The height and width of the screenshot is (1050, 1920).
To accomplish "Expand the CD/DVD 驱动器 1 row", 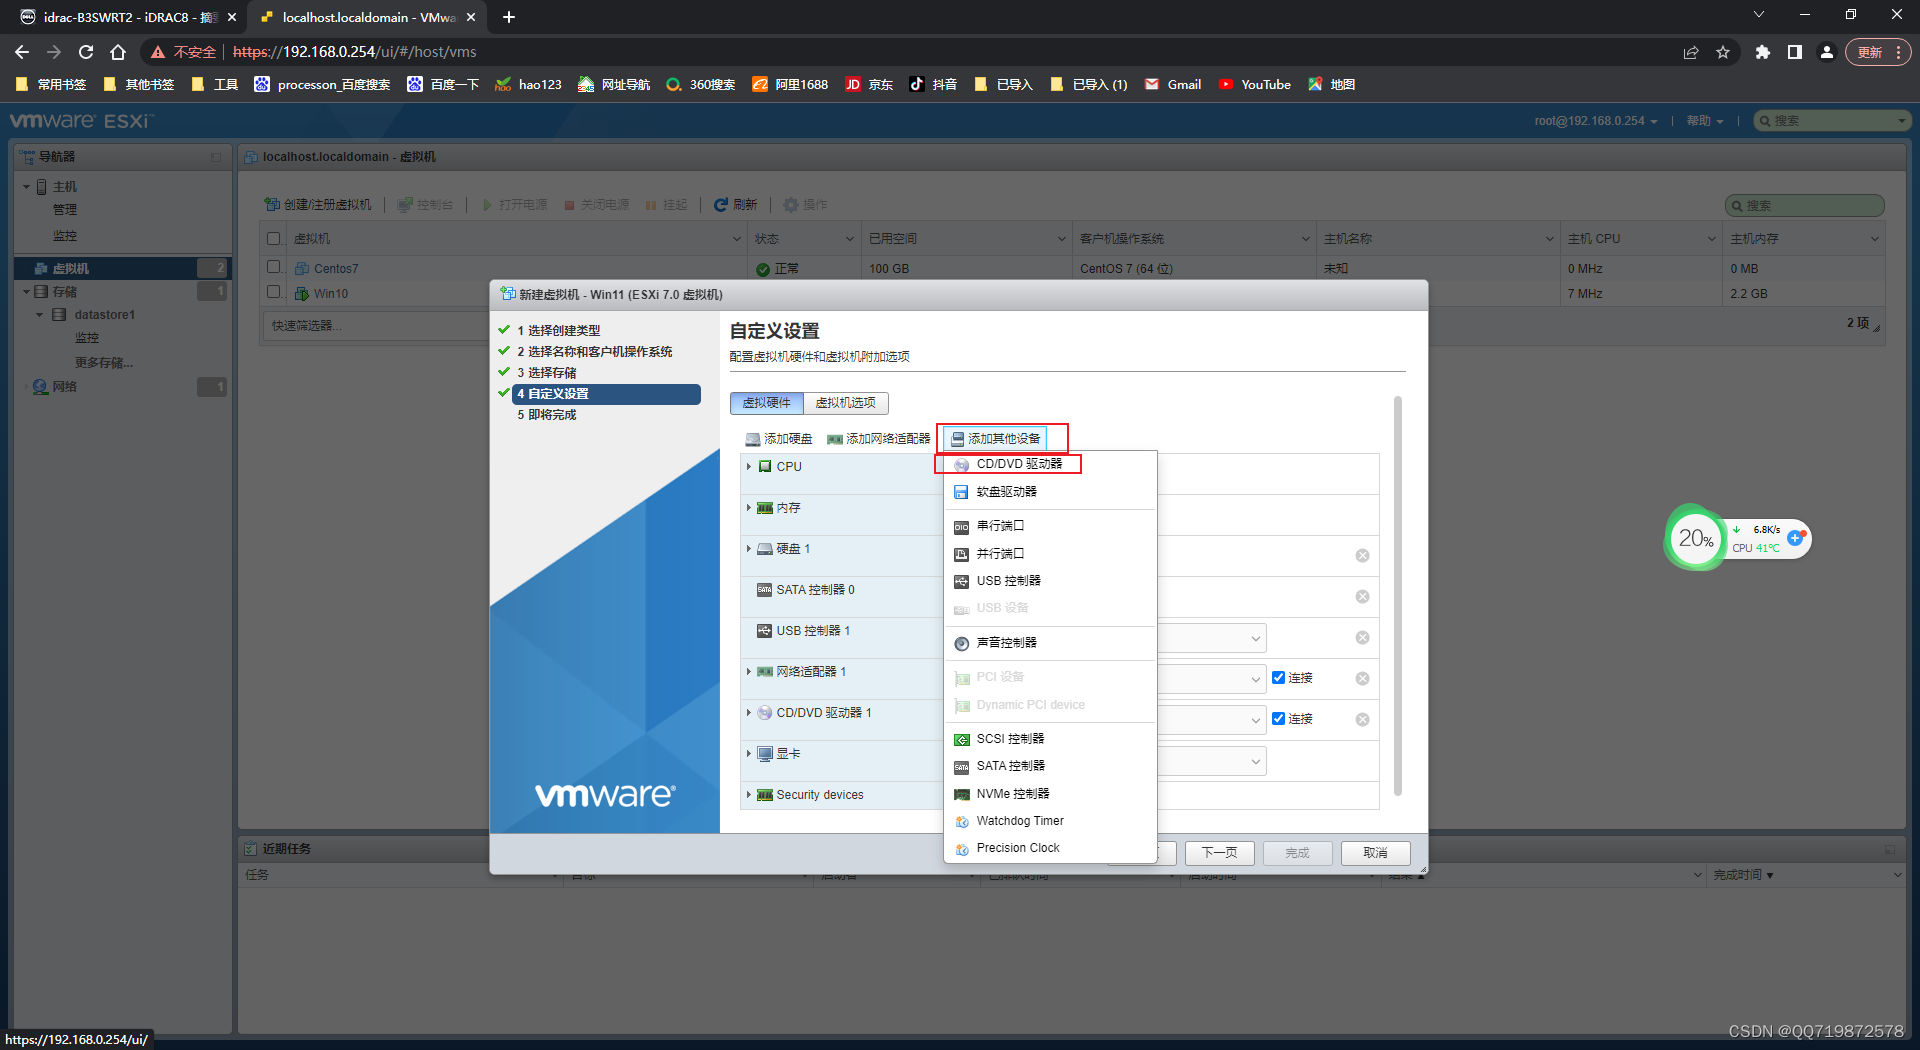I will point(748,713).
